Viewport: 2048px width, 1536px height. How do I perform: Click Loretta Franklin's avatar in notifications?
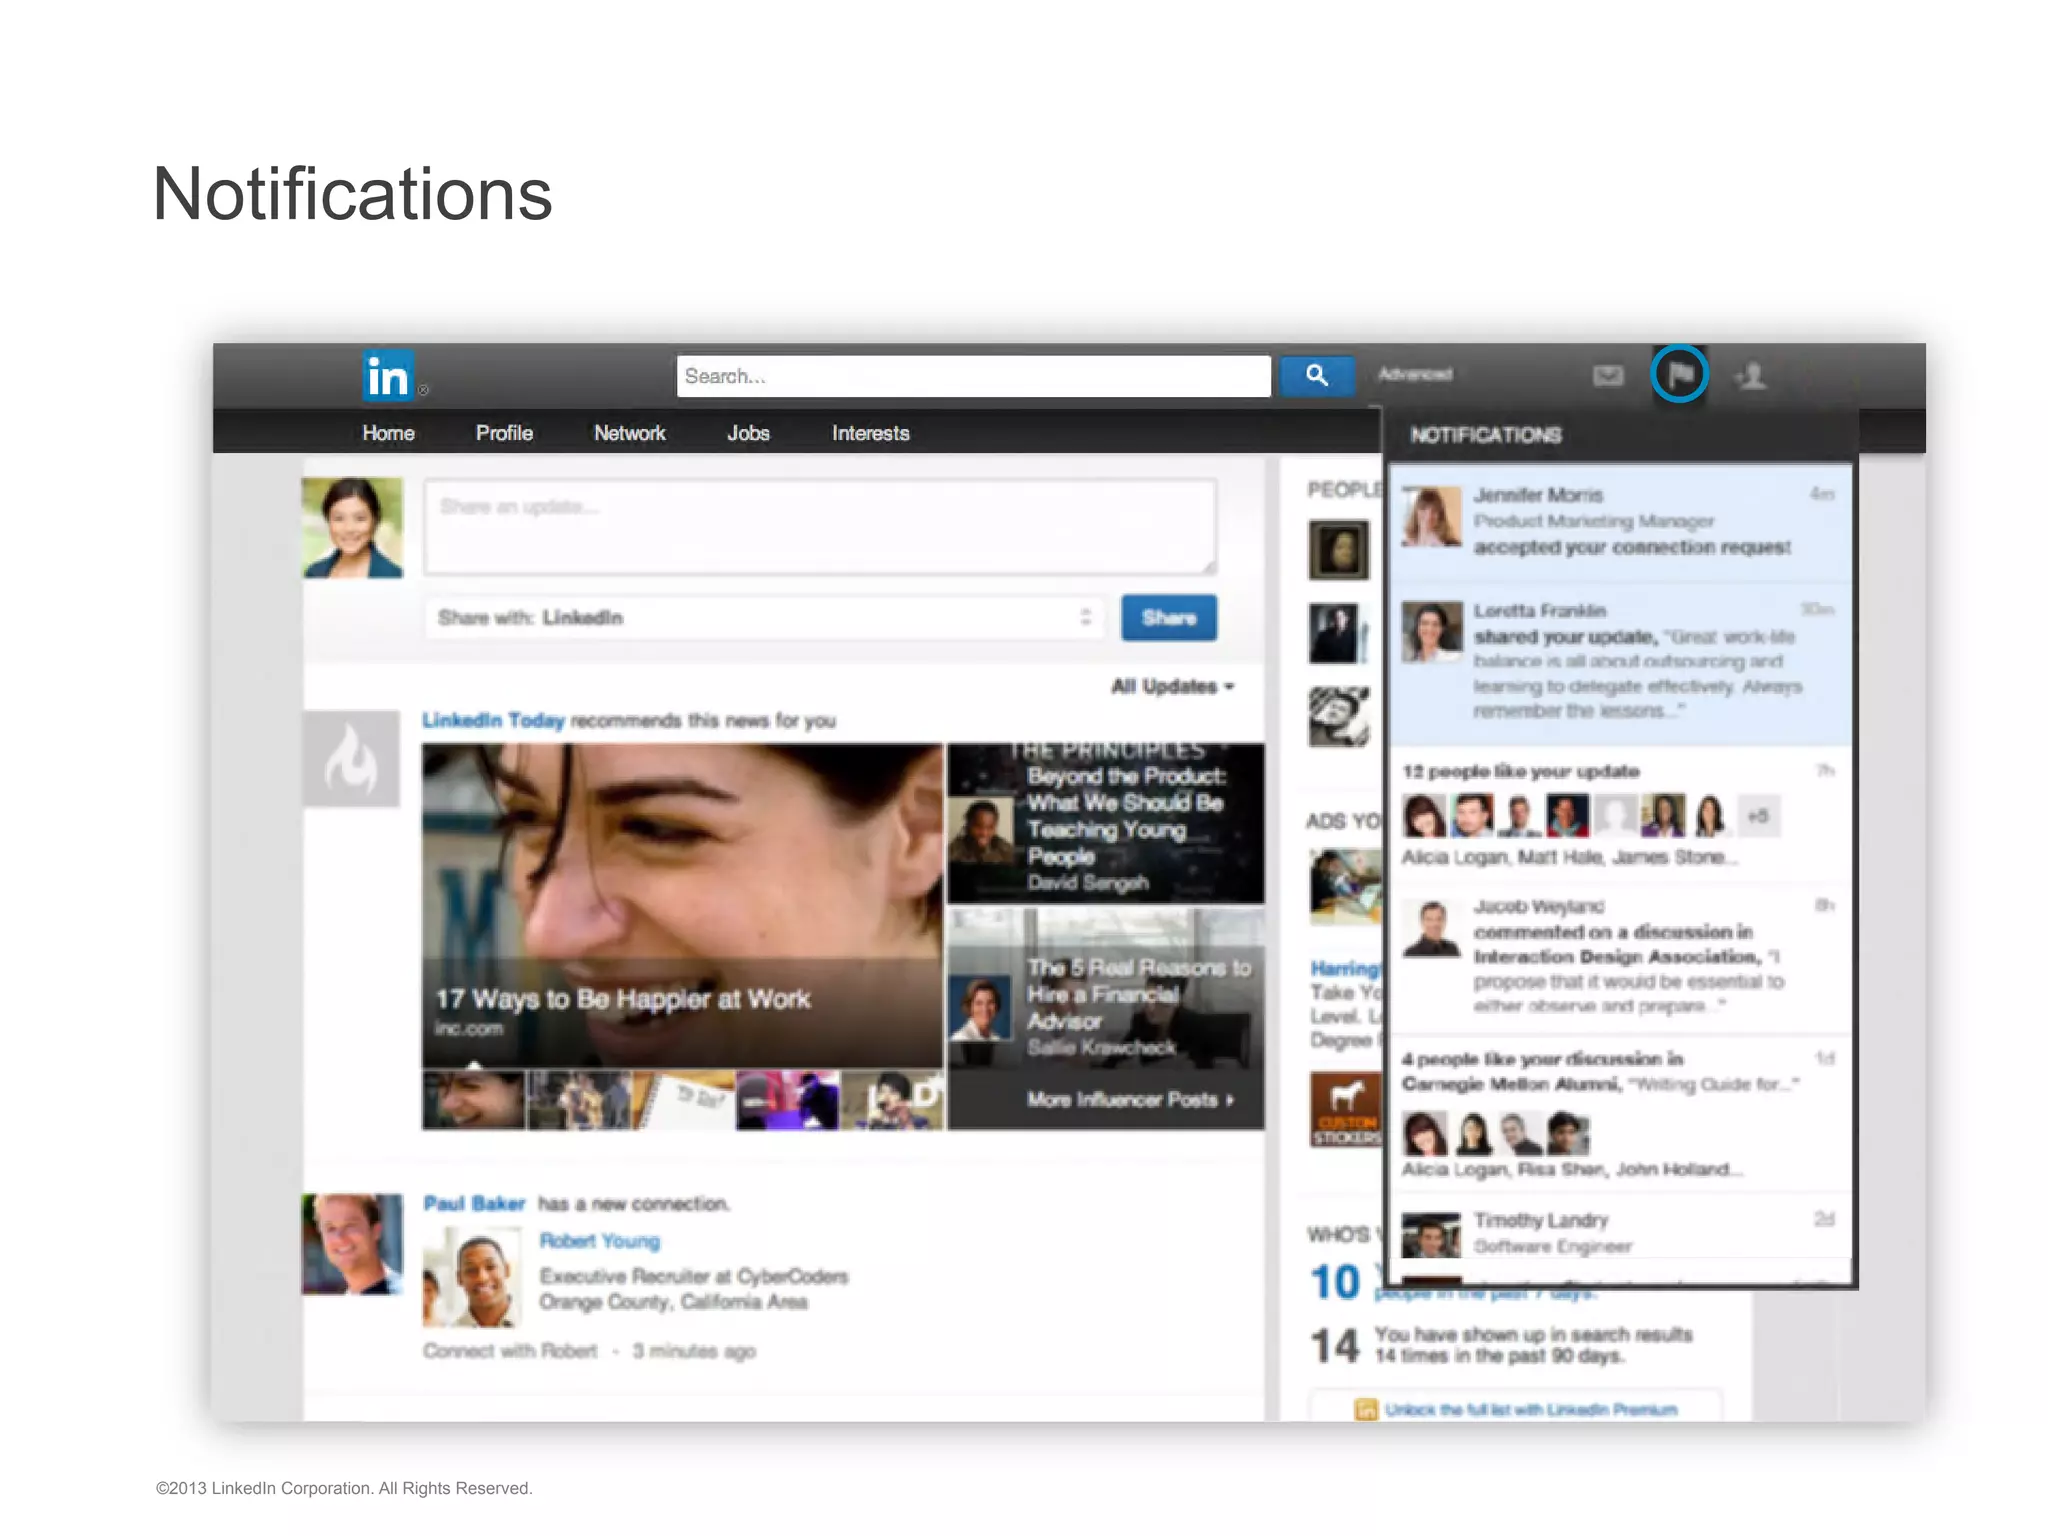coord(1431,631)
